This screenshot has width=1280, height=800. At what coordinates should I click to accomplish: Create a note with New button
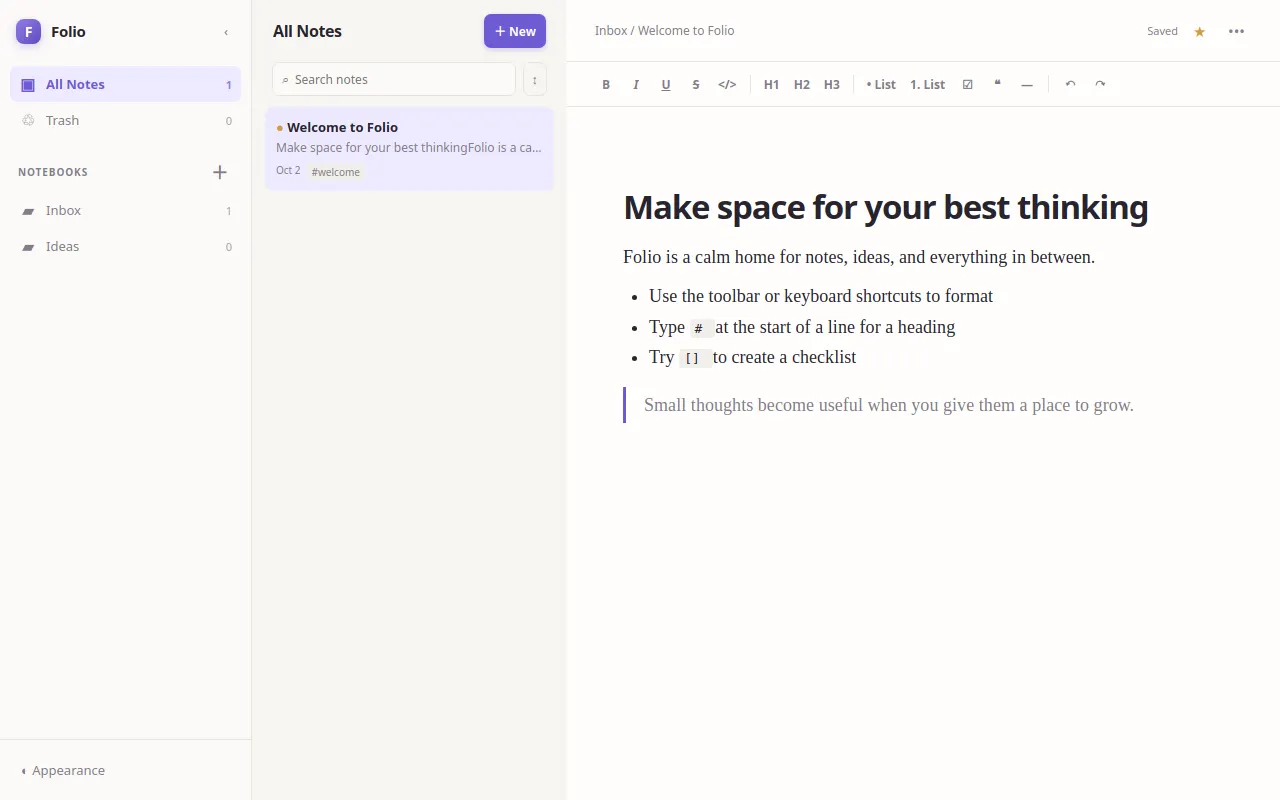click(515, 31)
